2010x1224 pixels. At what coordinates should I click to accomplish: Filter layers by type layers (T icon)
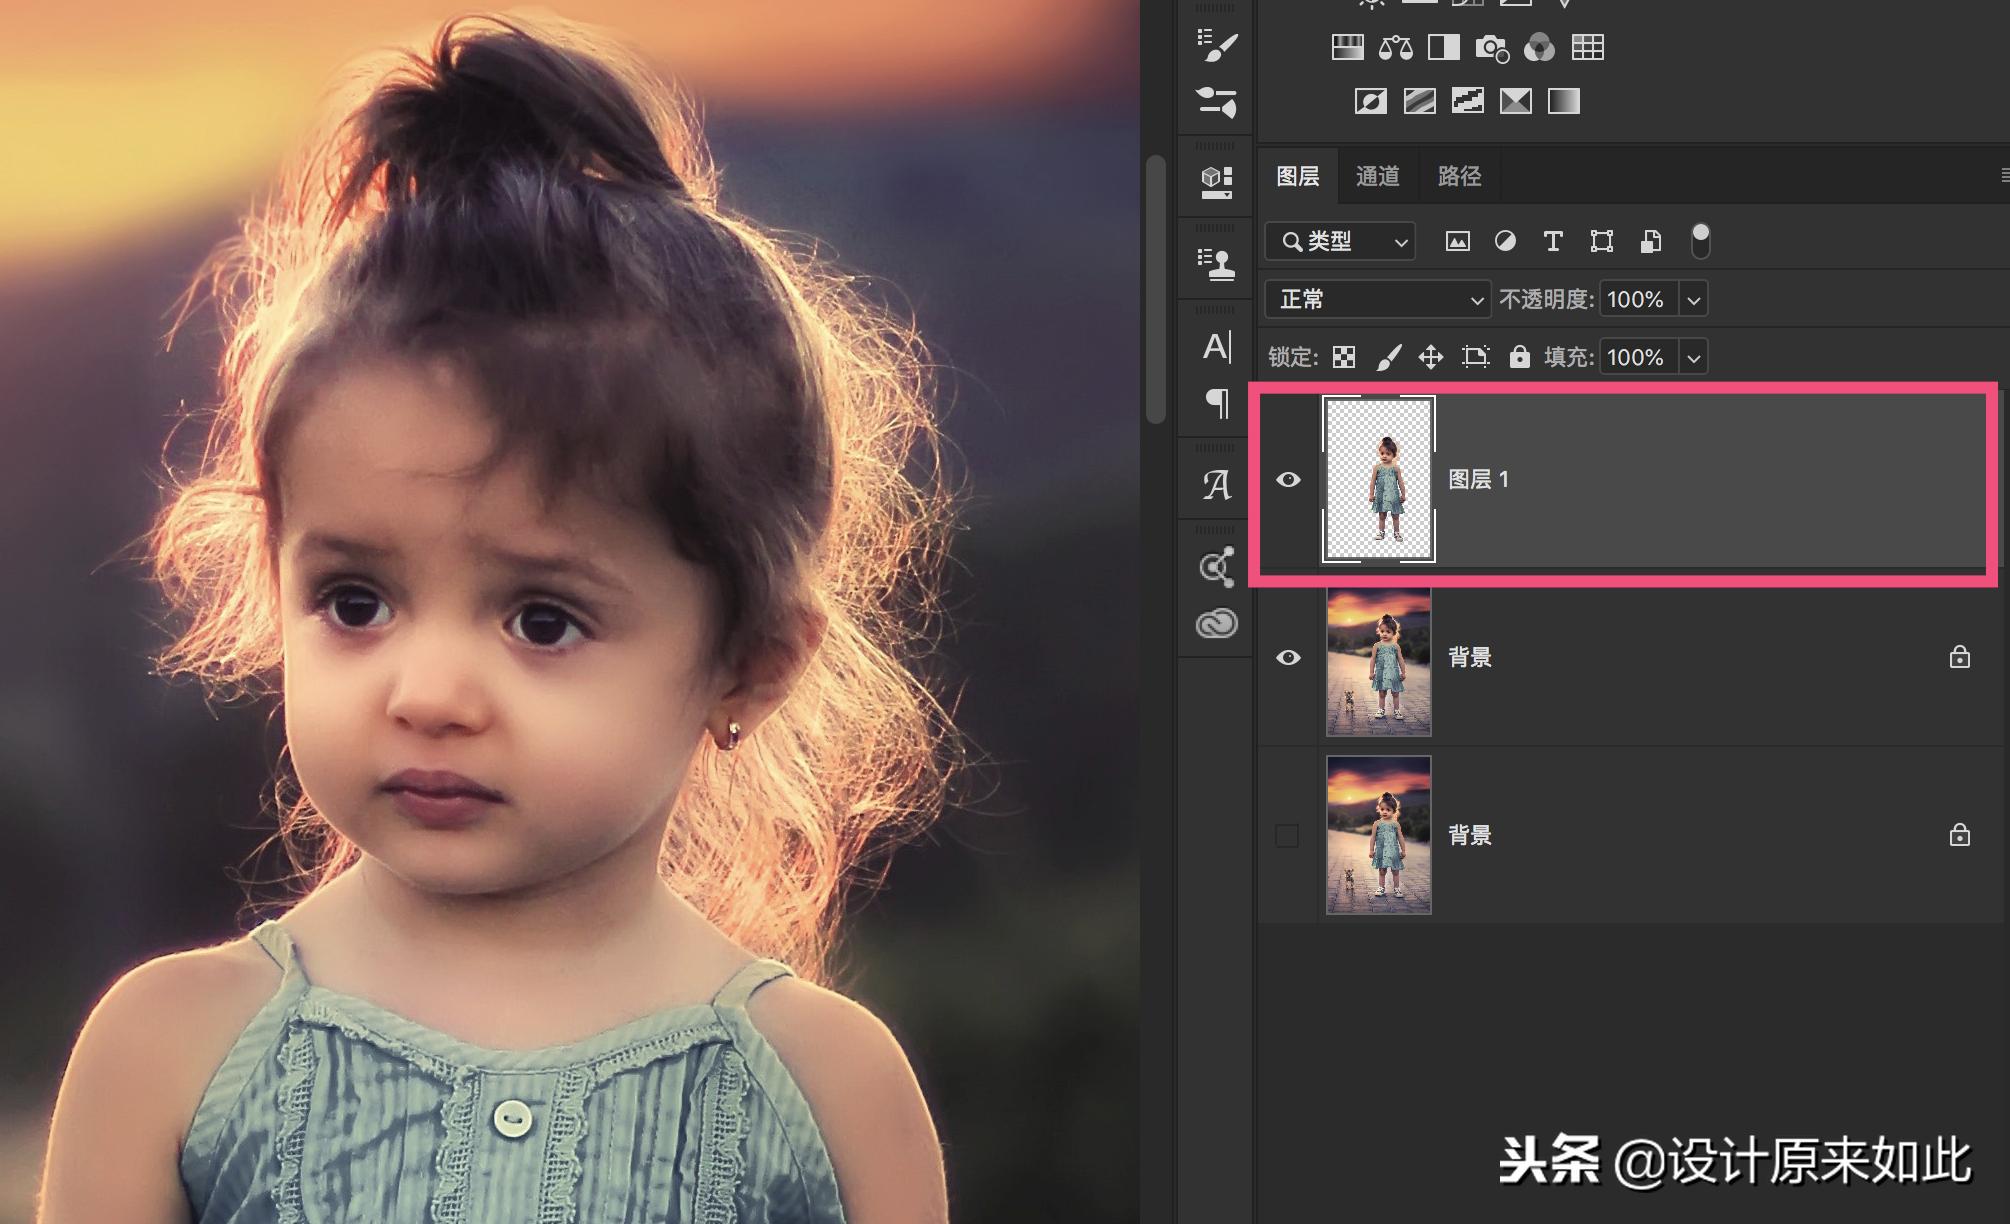(1552, 241)
